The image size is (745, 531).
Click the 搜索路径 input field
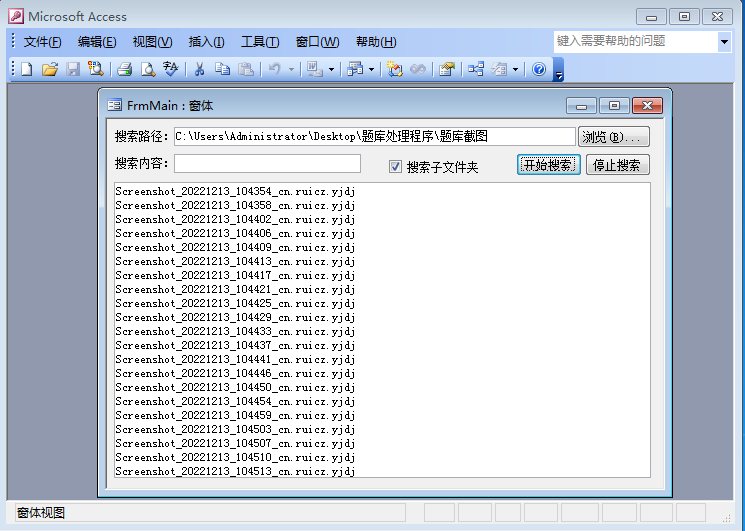coord(374,137)
